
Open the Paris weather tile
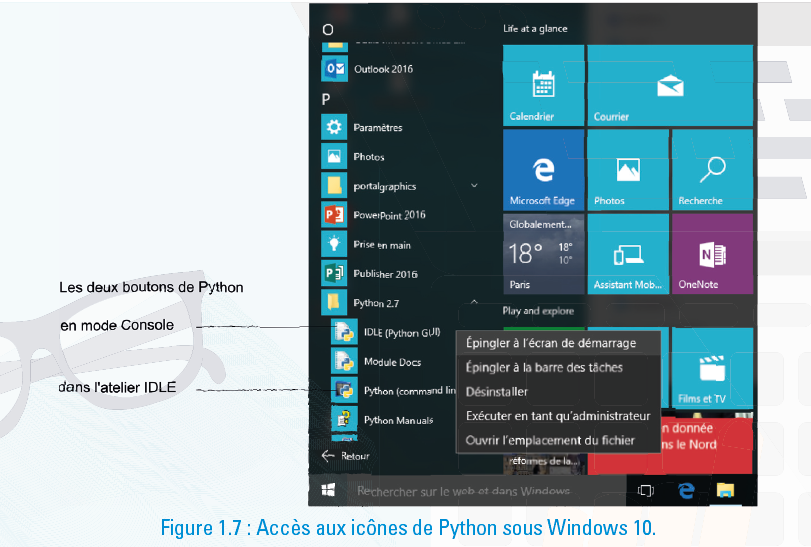click(x=544, y=254)
